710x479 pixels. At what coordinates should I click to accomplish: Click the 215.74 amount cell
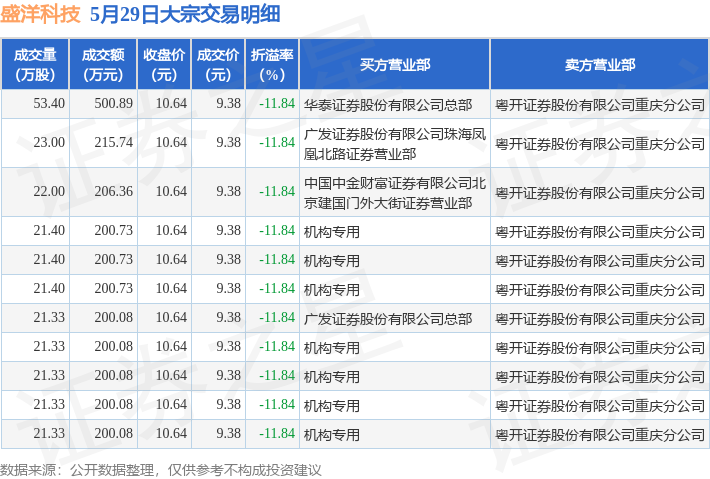(103, 143)
